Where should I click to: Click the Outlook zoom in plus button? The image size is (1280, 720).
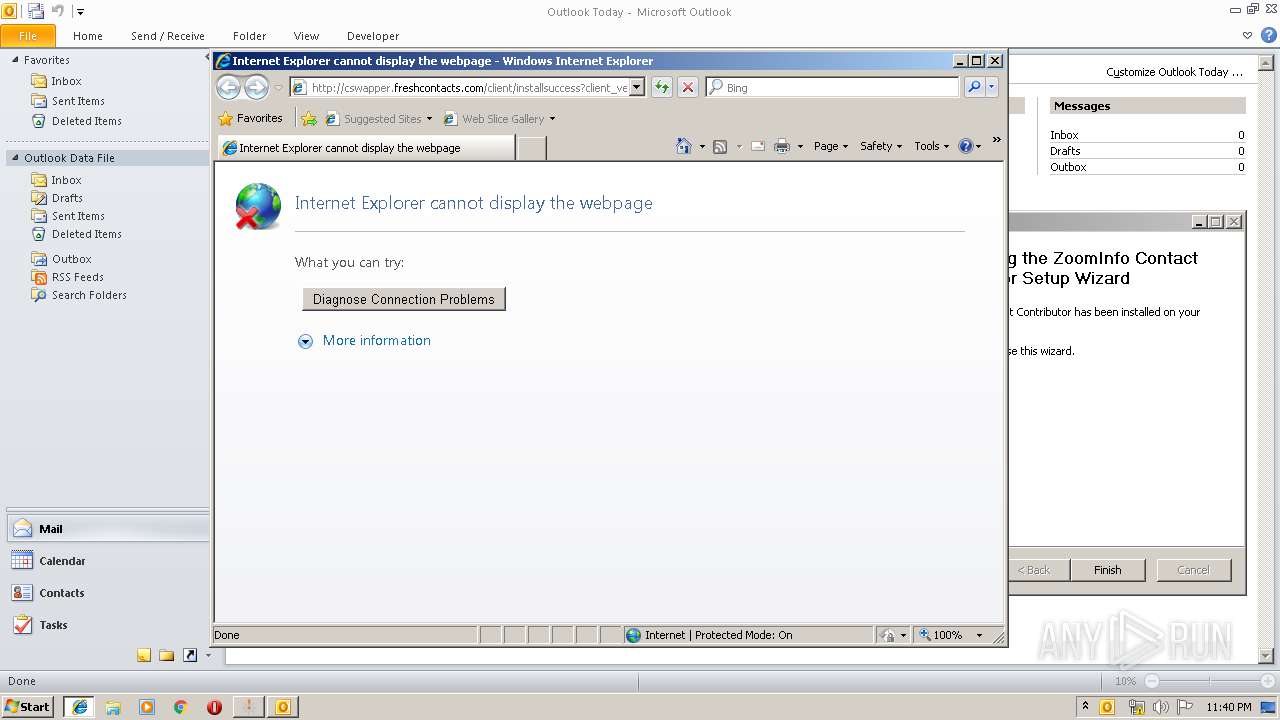[x=1267, y=681]
